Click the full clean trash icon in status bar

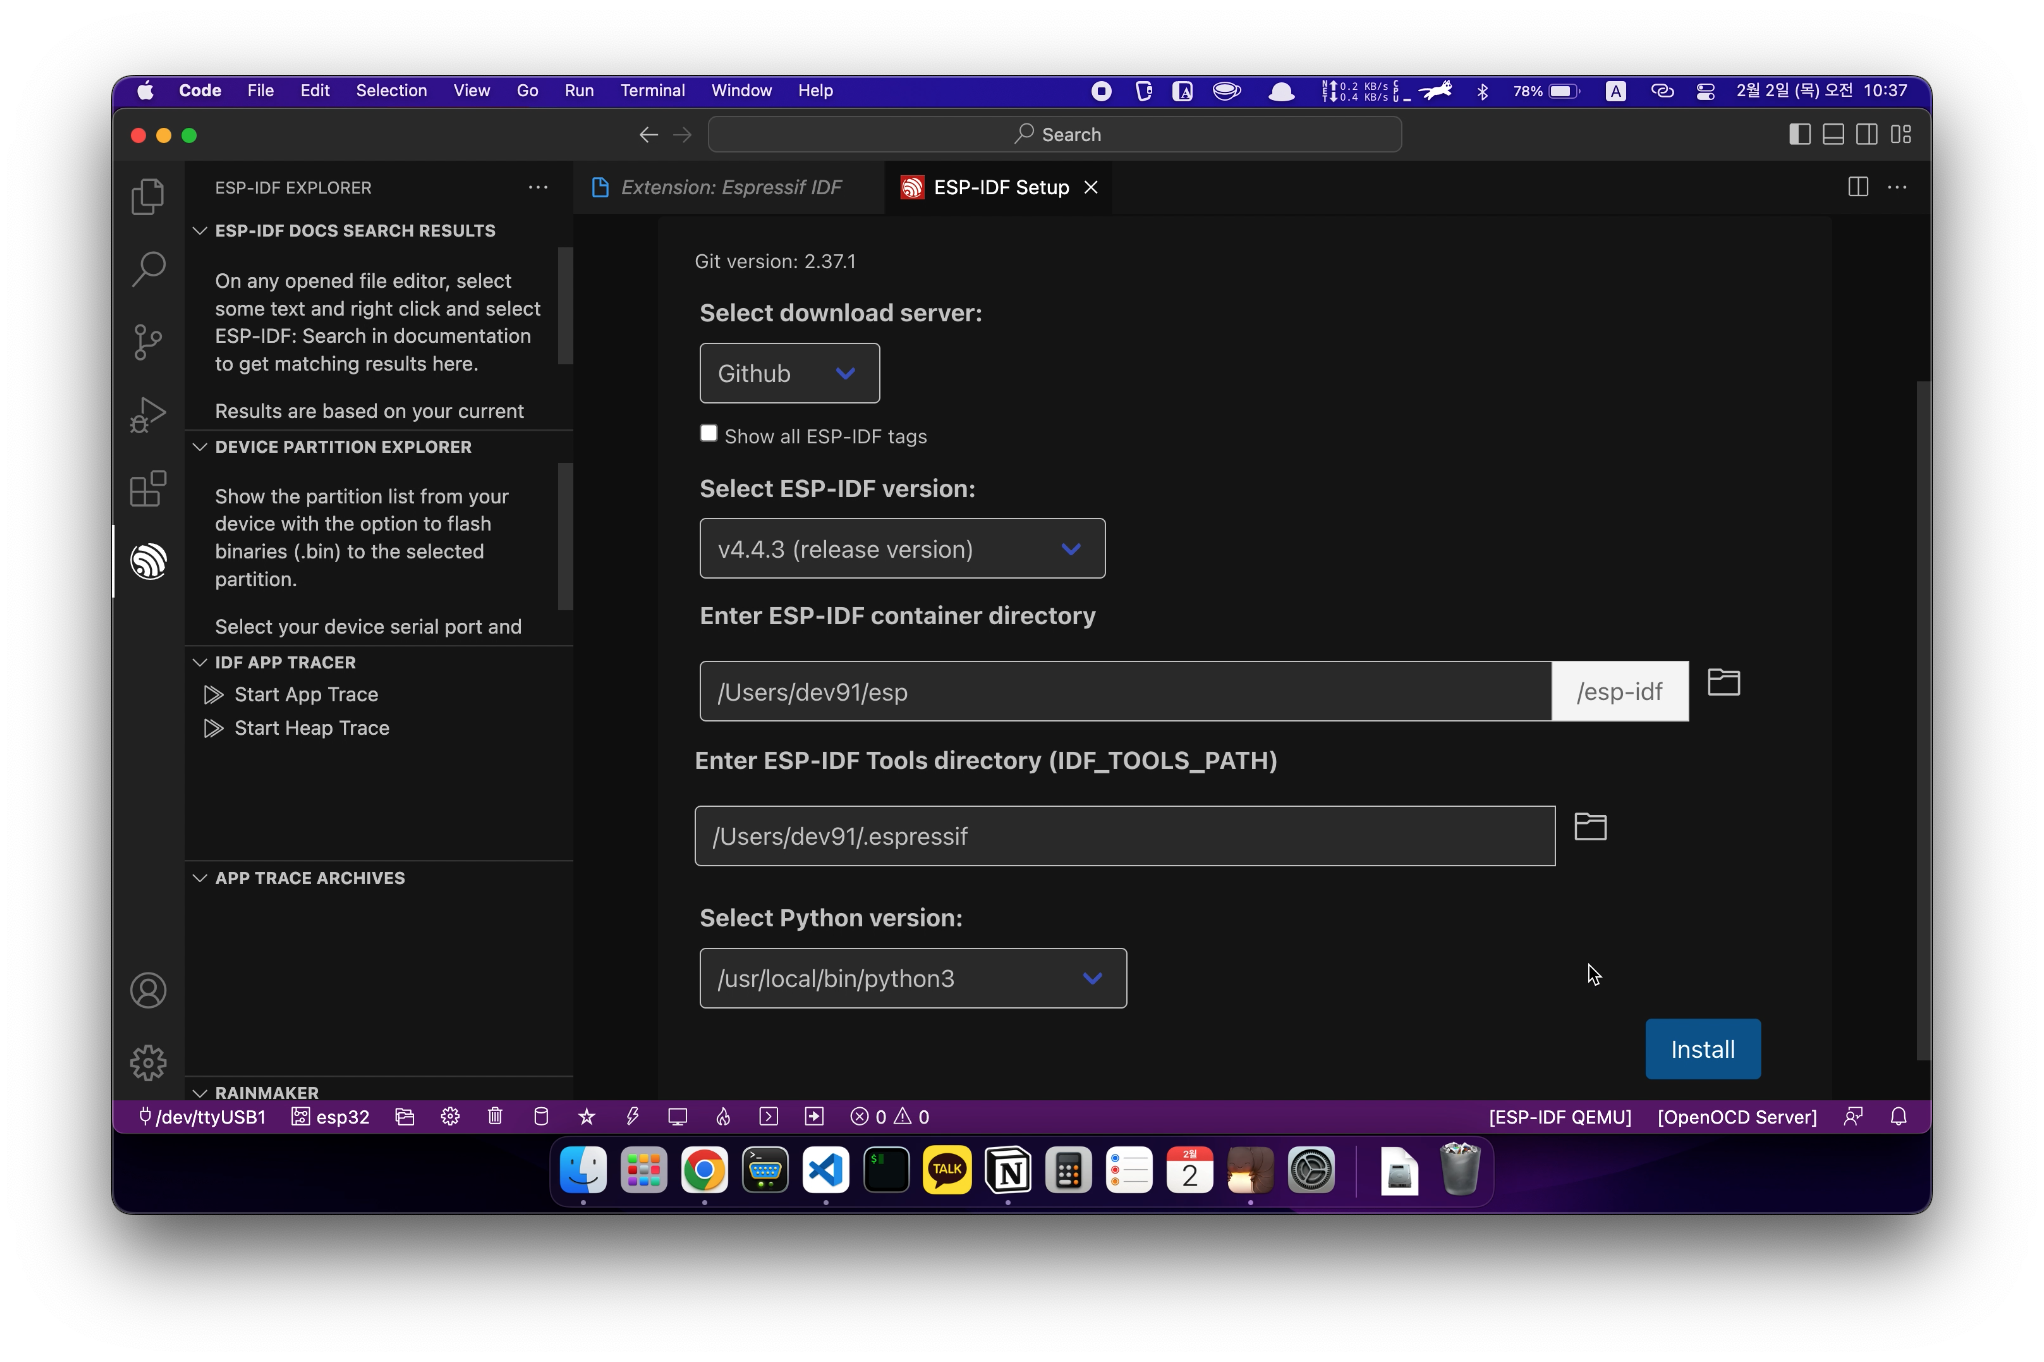[x=495, y=1116]
